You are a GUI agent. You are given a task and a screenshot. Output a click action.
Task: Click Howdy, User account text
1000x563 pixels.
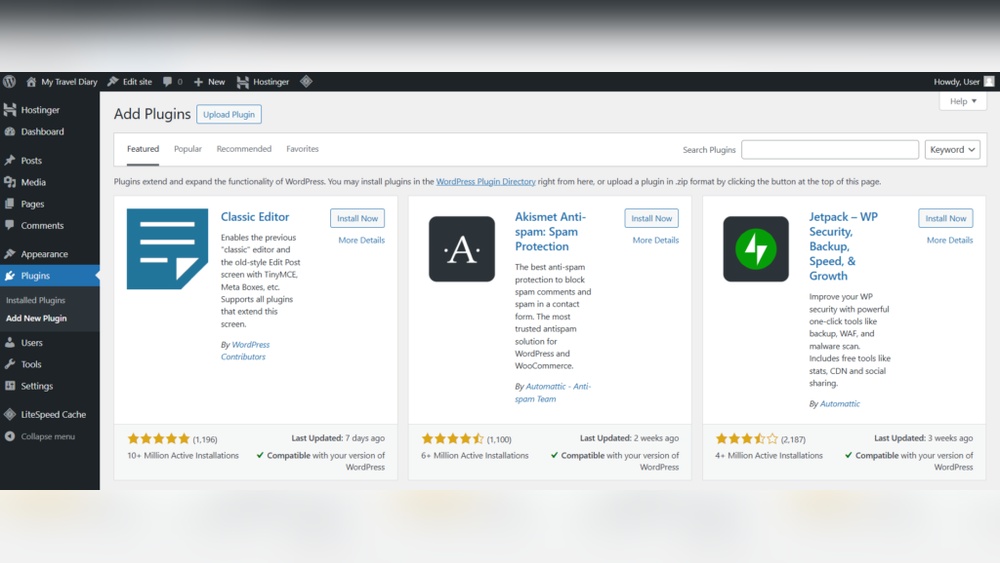tap(957, 82)
